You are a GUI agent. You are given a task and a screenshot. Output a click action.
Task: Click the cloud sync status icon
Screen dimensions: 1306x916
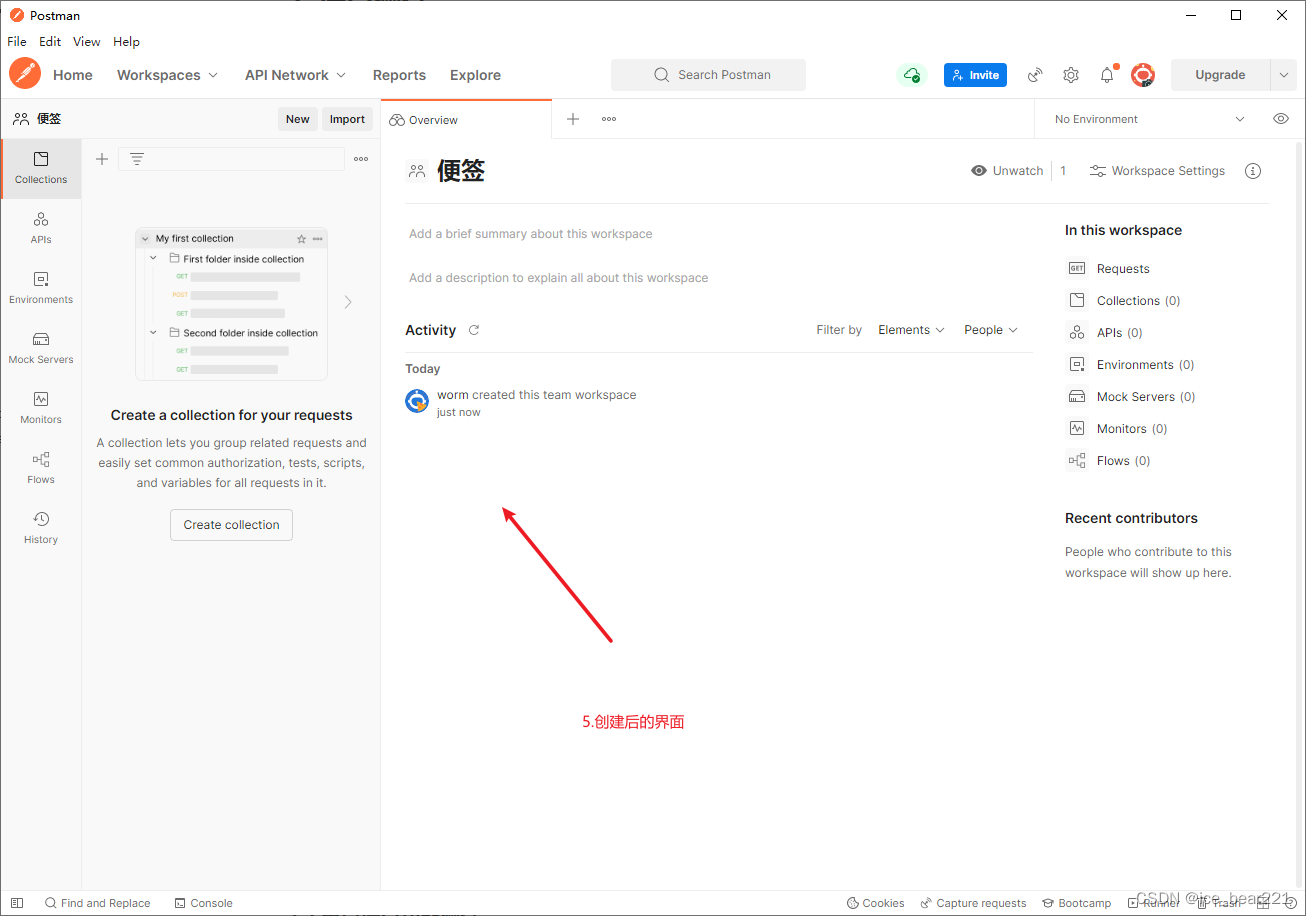[x=911, y=75]
